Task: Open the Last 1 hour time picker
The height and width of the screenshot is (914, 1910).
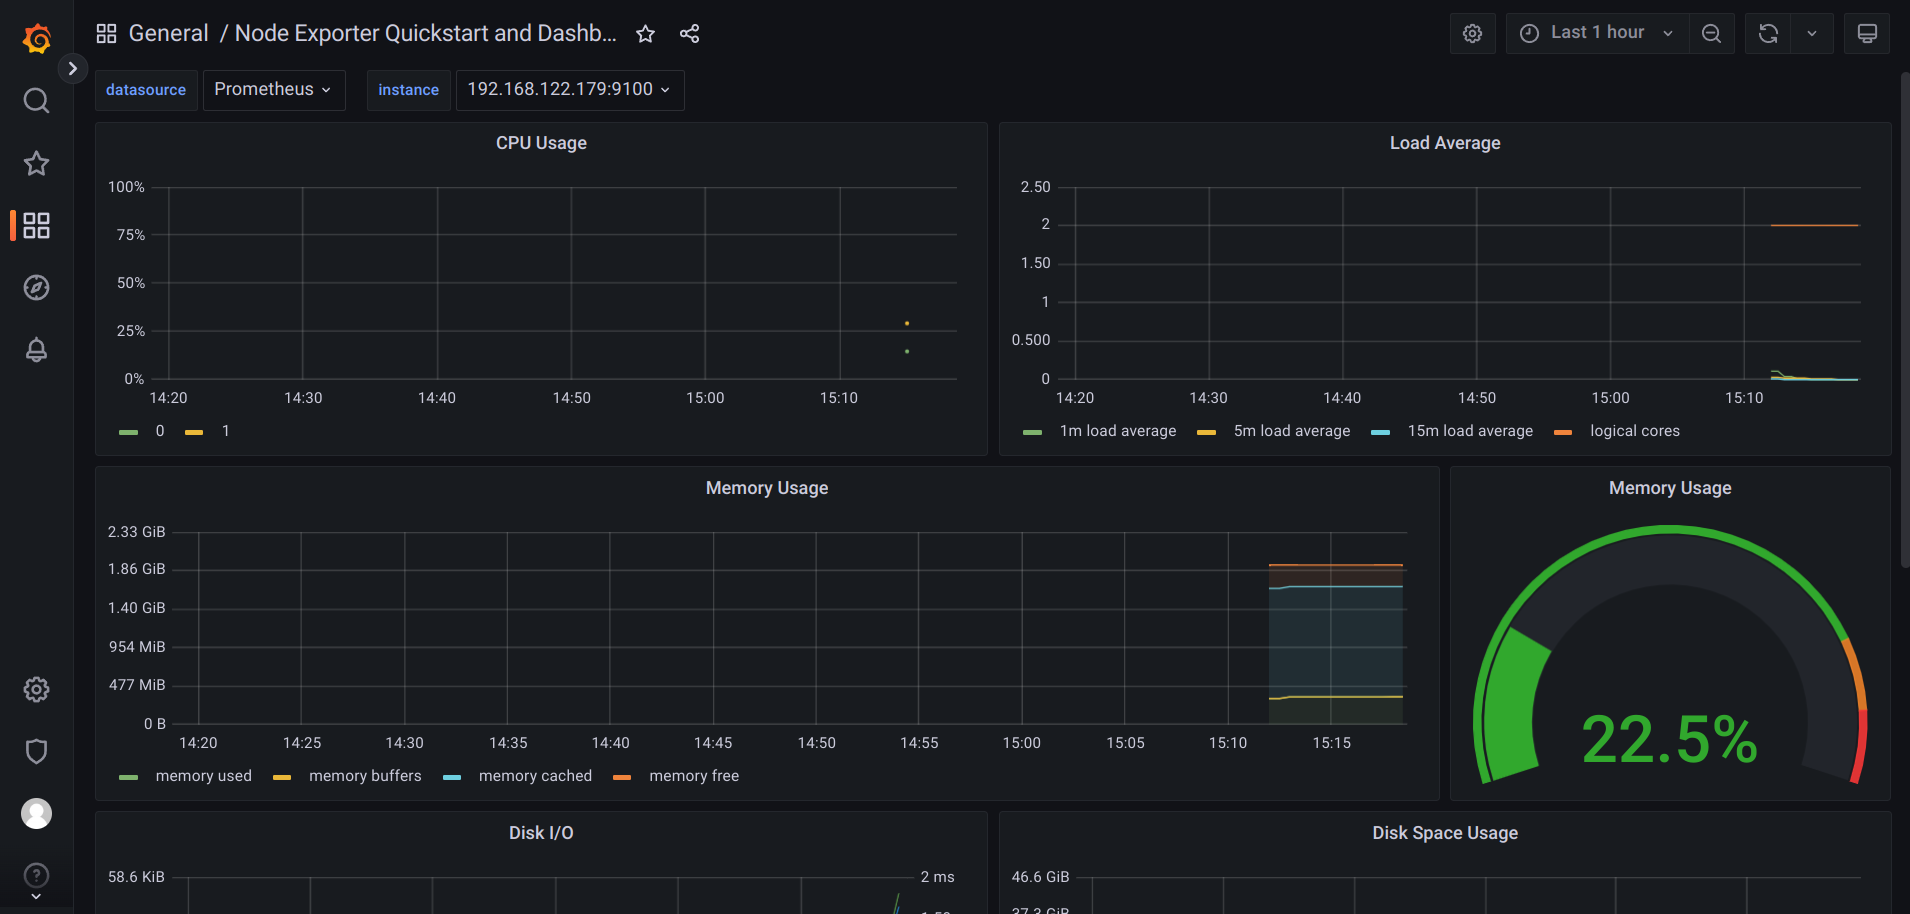Action: click(x=1597, y=33)
